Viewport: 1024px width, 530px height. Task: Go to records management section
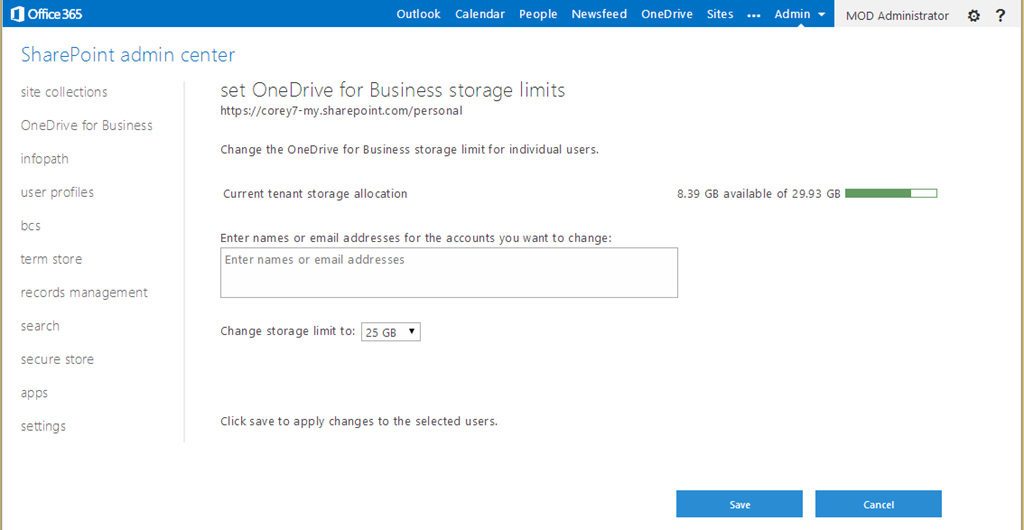click(x=84, y=292)
